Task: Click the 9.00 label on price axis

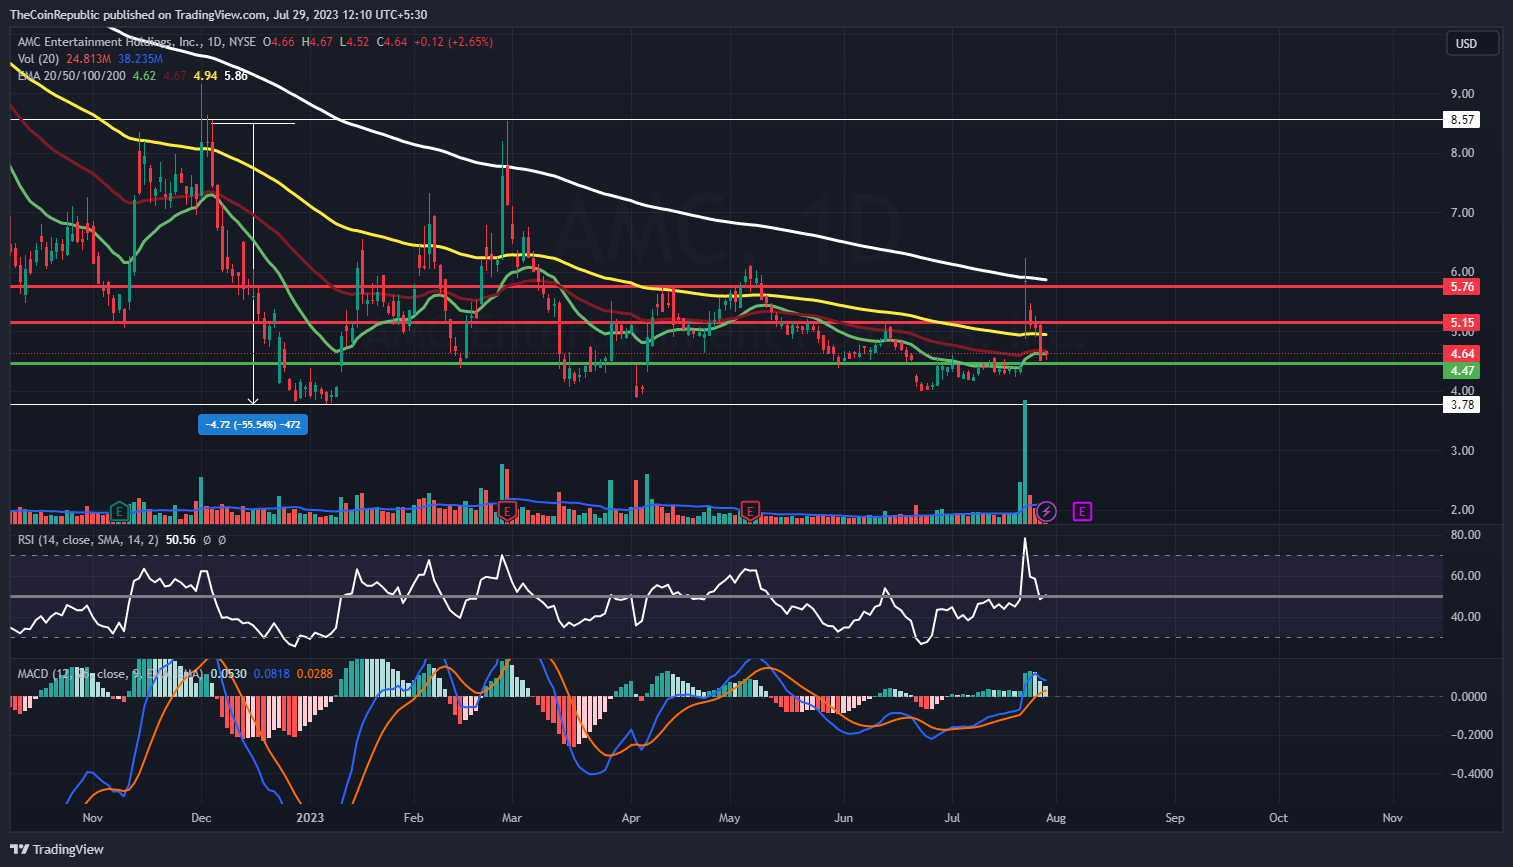Action: [1462, 93]
